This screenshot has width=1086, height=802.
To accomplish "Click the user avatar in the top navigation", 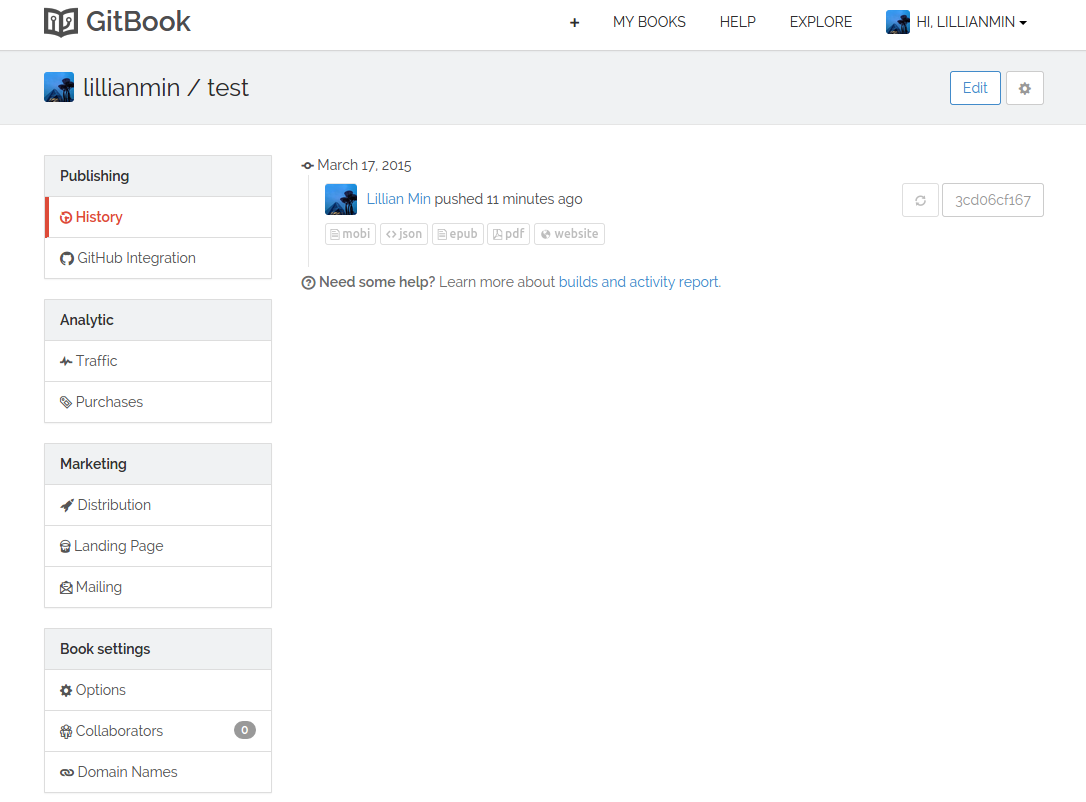I will click(898, 22).
